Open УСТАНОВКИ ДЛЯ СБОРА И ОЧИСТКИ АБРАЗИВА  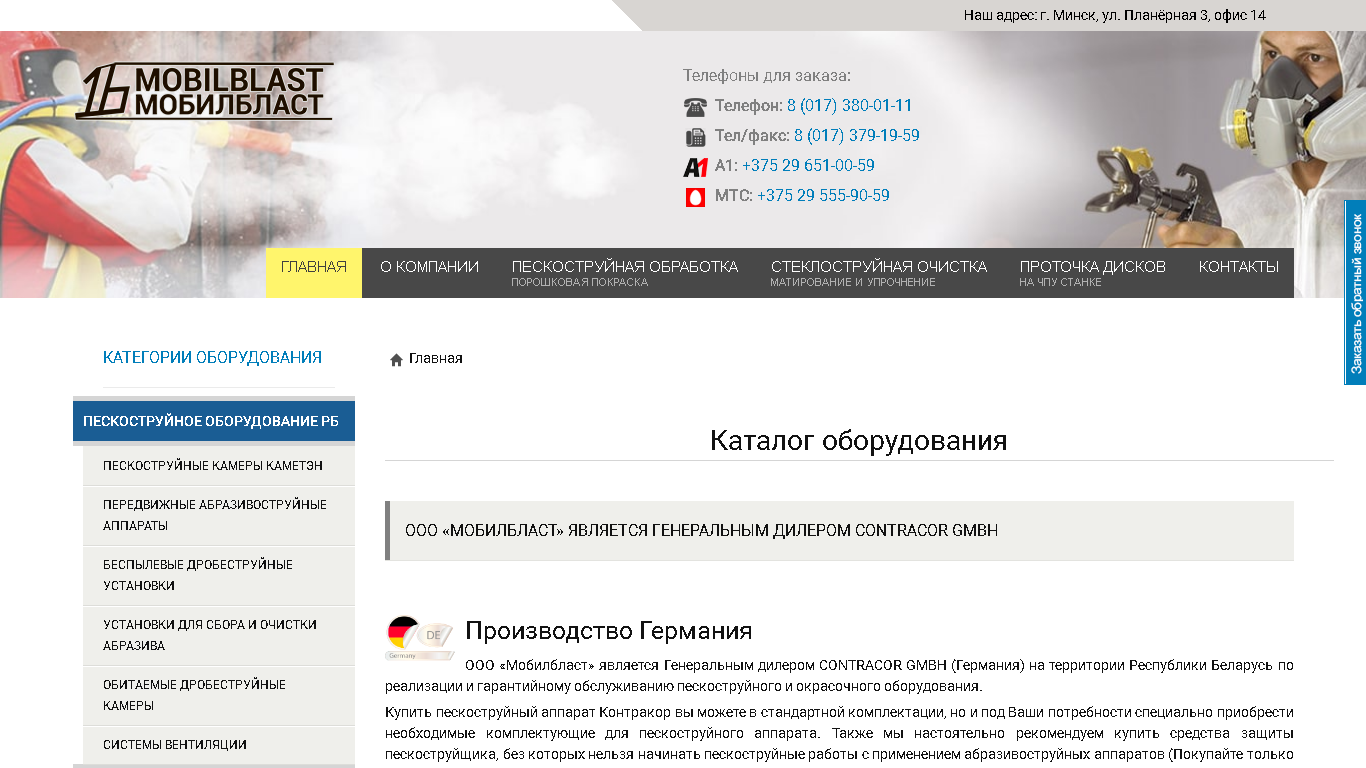(x=219, y=635)
